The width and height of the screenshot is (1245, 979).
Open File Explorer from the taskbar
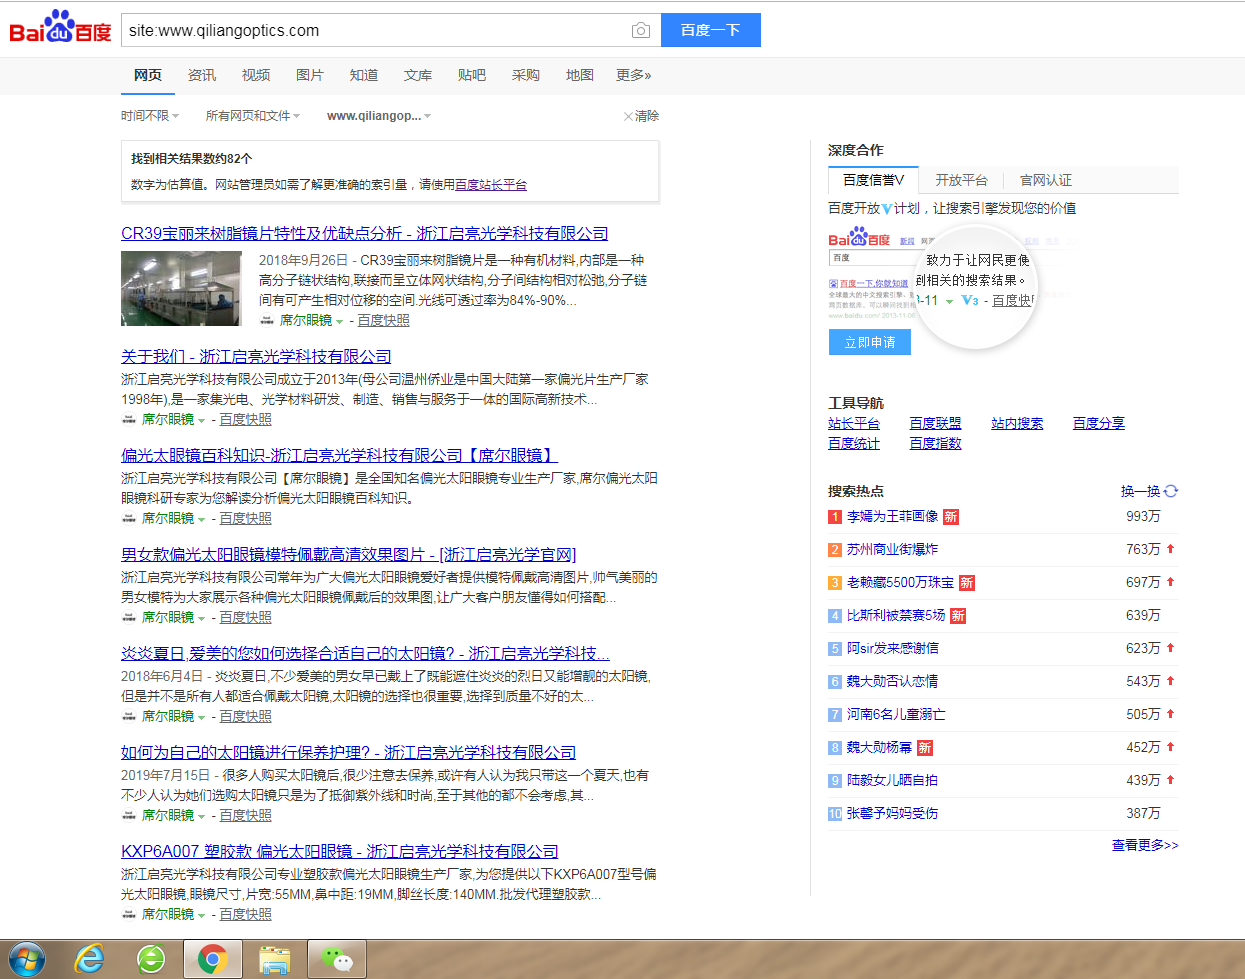point(274,960)
